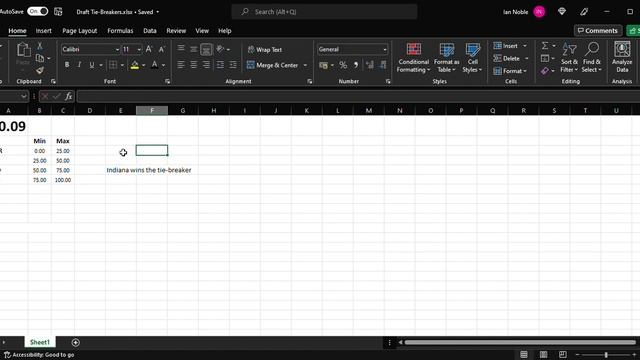
Task: Open the Home tab
Action: pyautogui.click(x=17, y=31)
